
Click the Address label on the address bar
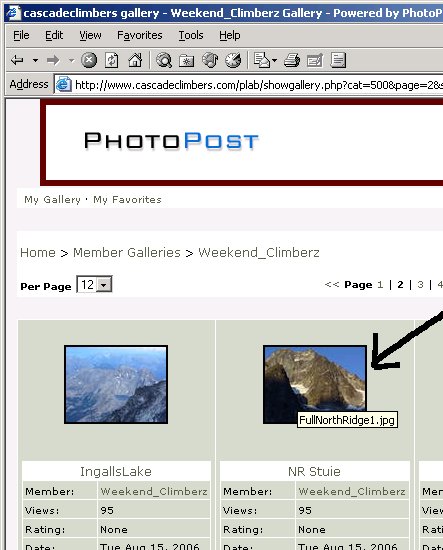[29, 85]
